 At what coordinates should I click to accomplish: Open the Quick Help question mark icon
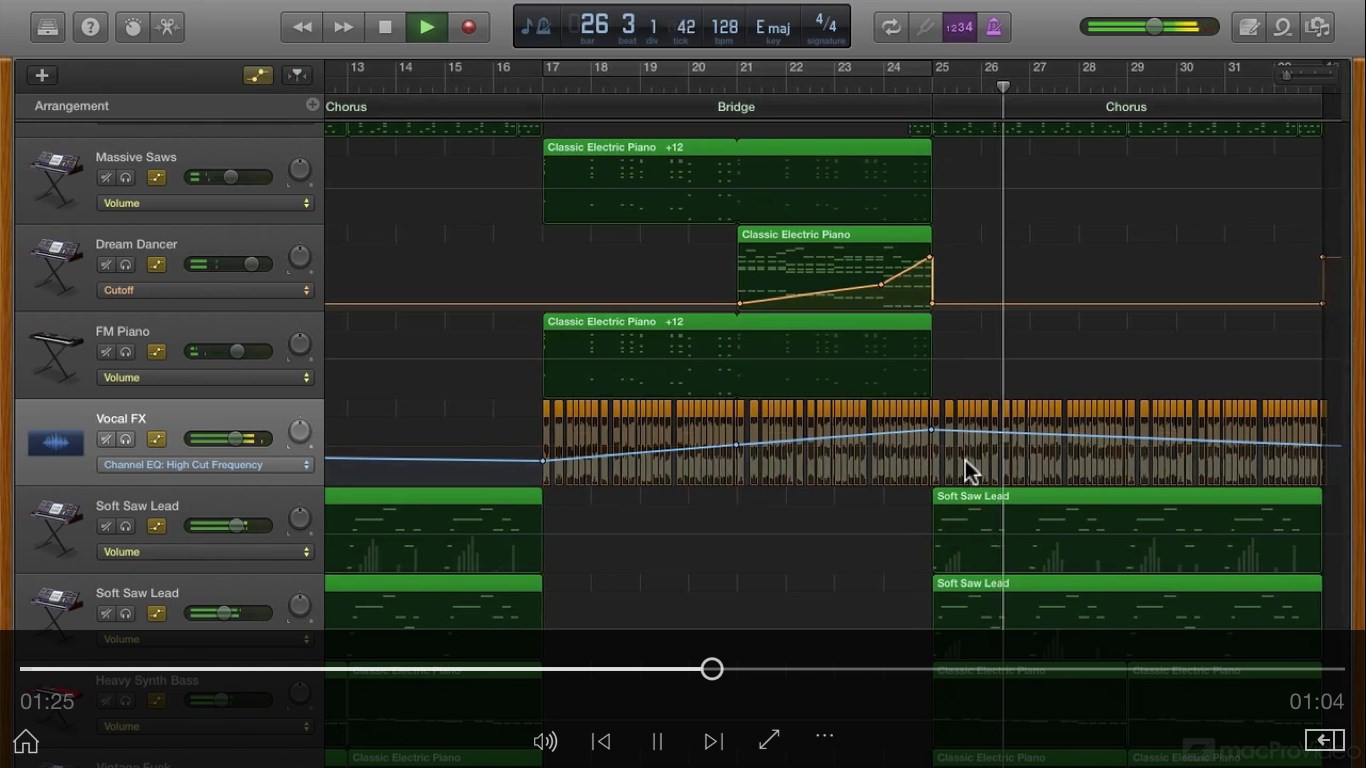(90, 27)
